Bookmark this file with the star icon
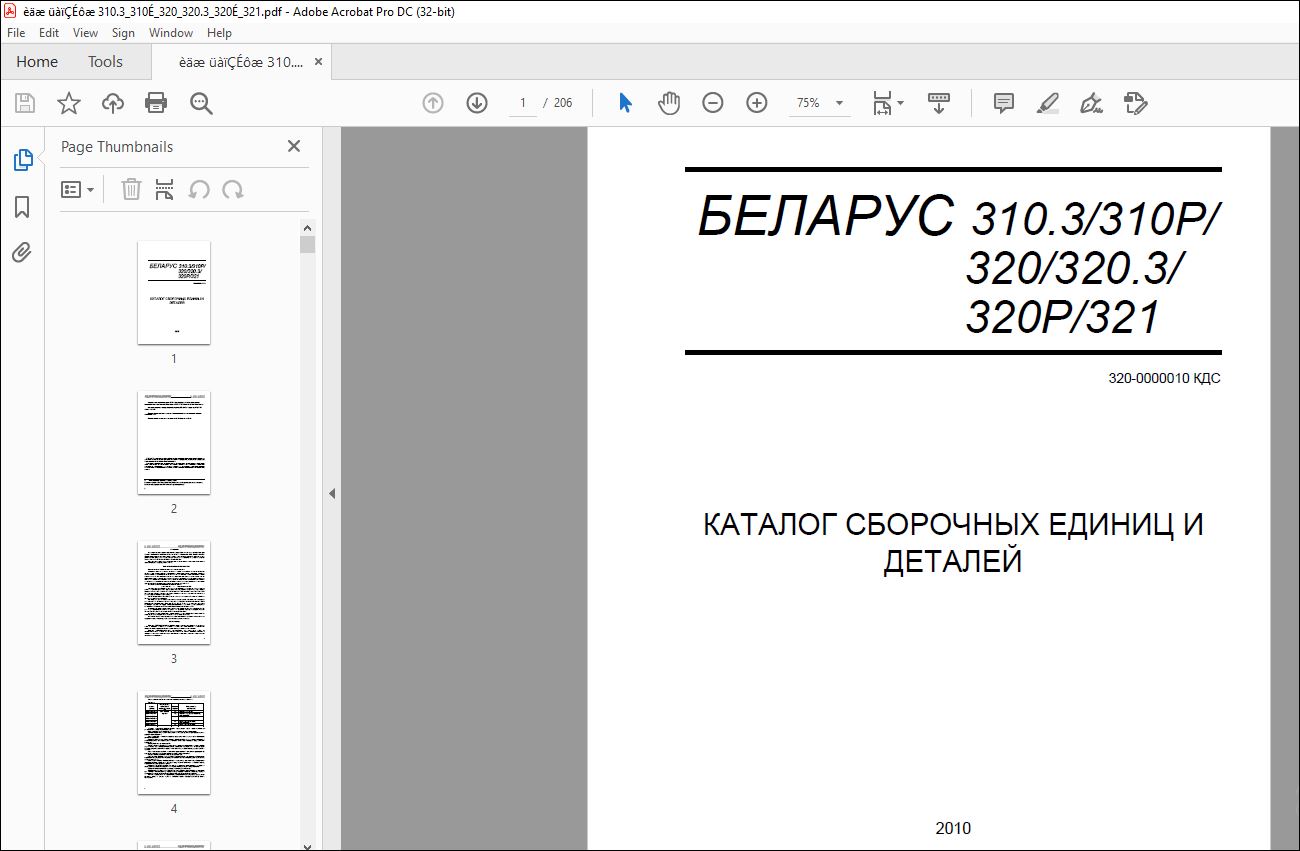This screenshot has width=1300, height=851. click(x=68, y=103)
